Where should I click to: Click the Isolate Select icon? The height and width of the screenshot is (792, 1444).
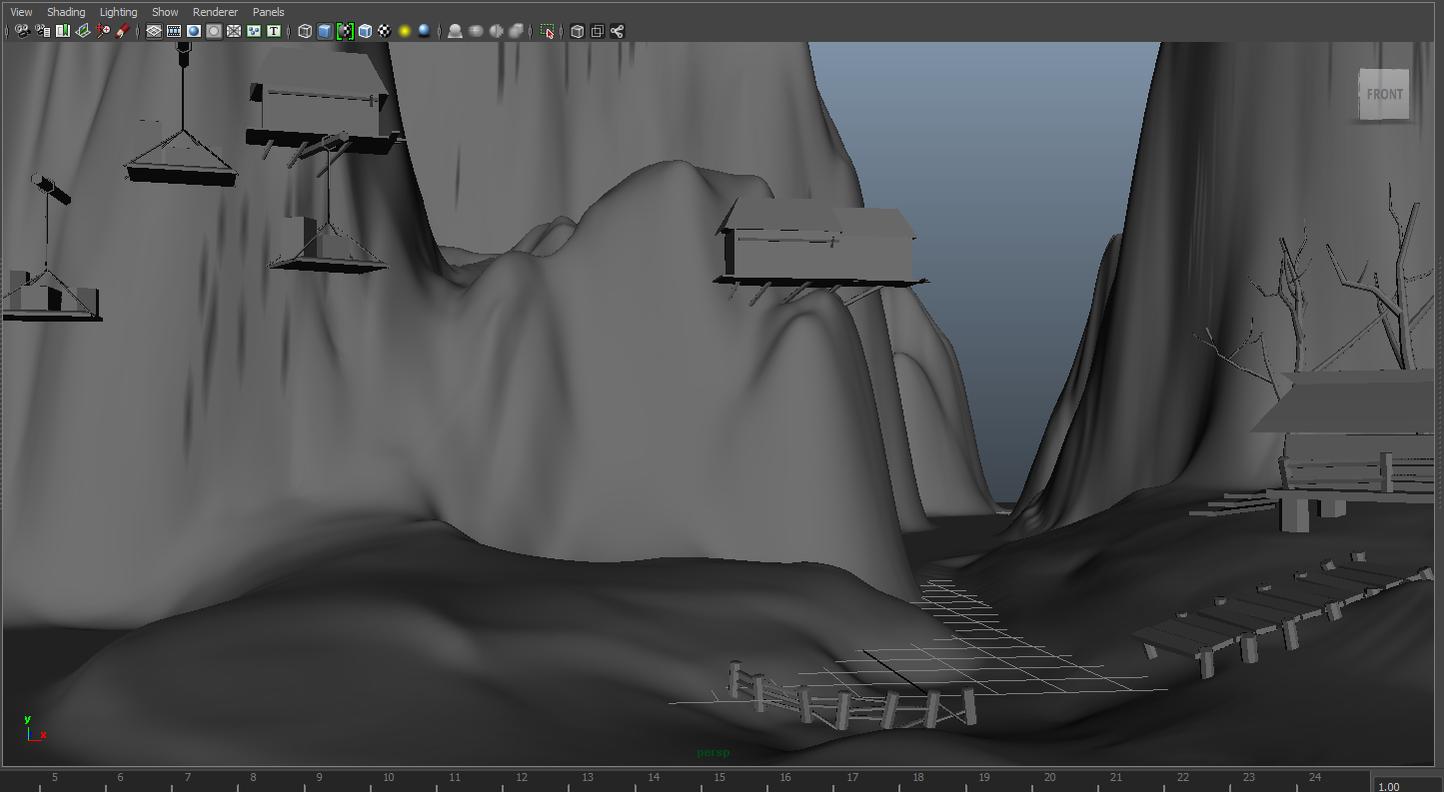point(547,31)
